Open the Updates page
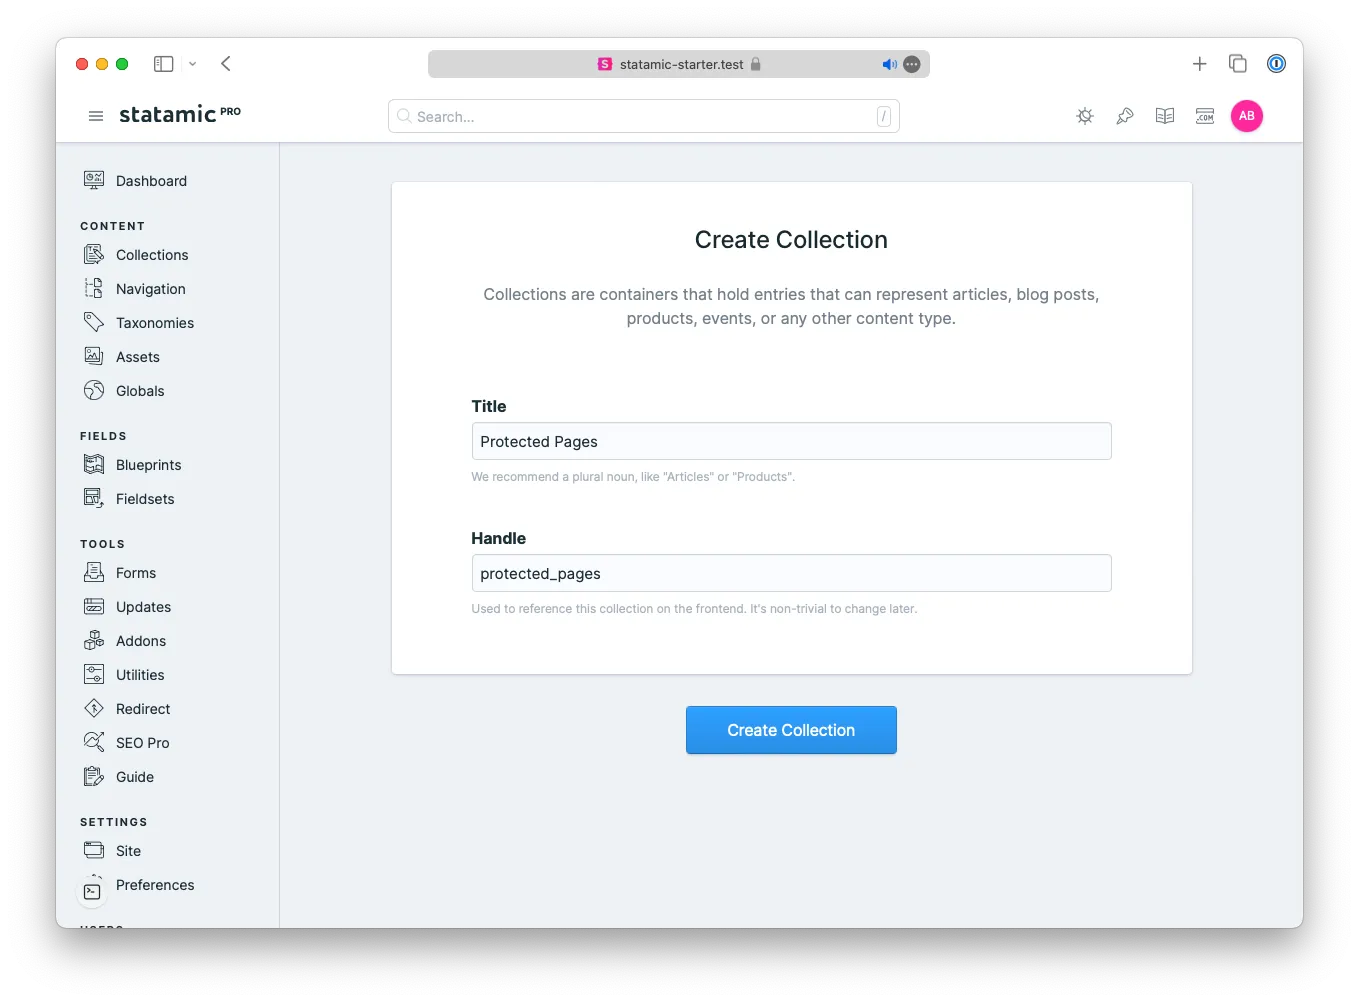Screen dimensions: 1359x1002 [x=143, y=607]
